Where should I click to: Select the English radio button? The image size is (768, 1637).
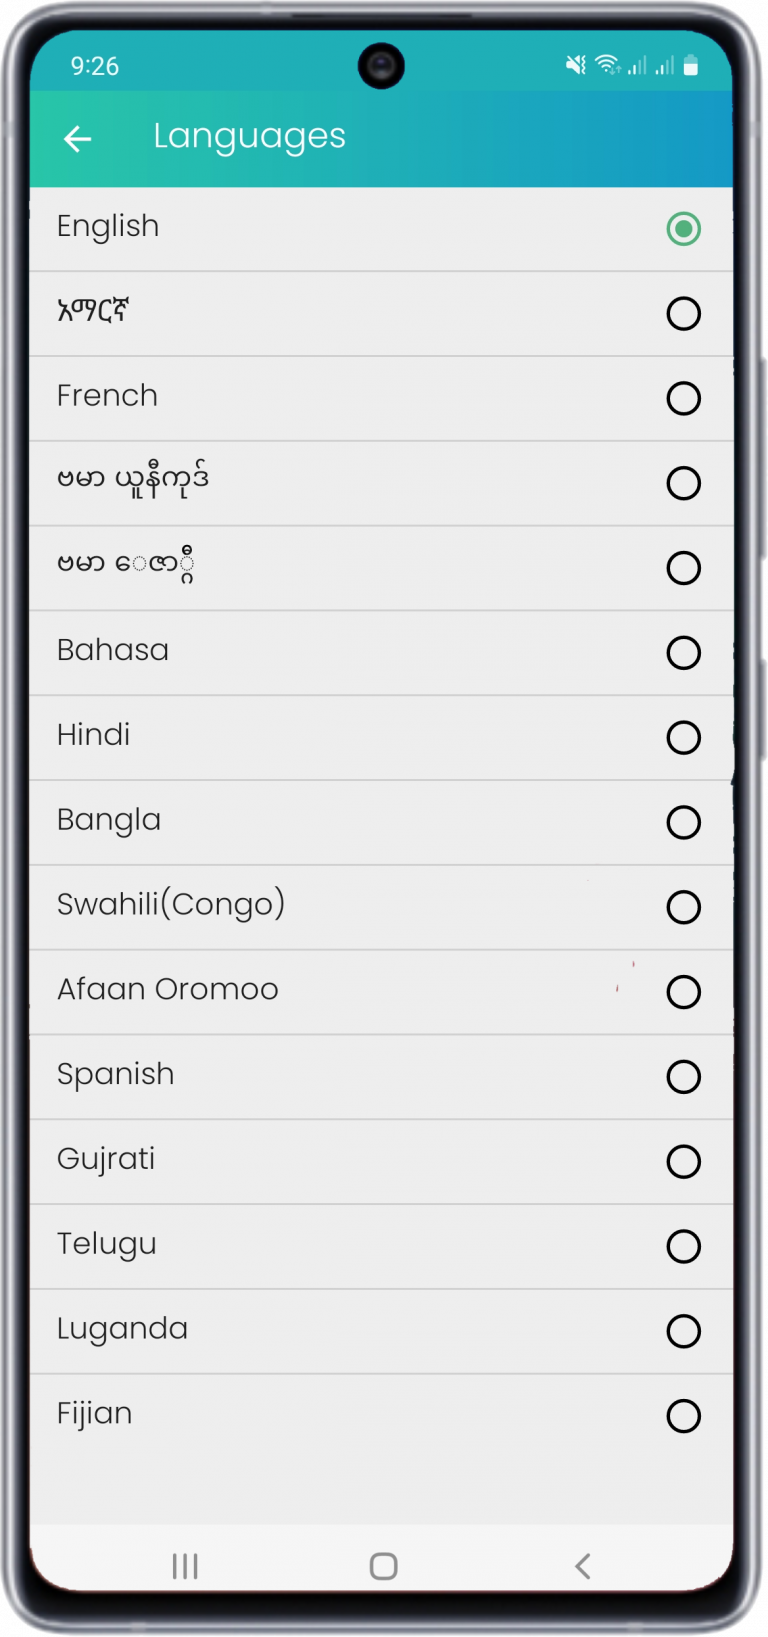tap(684, 229)
